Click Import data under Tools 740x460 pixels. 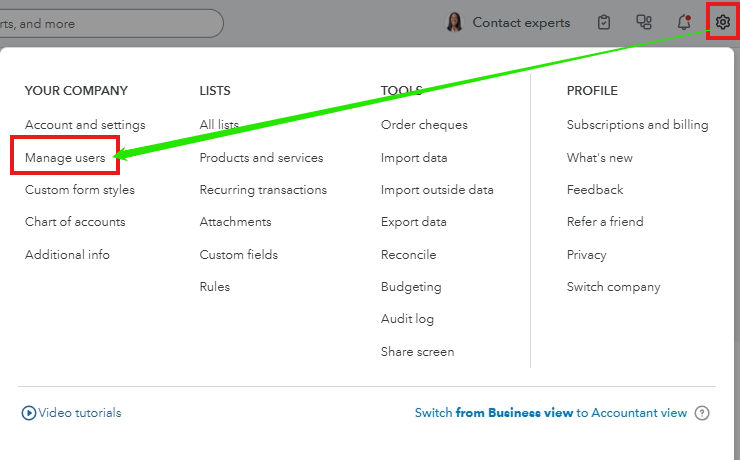tap(414, 158)
